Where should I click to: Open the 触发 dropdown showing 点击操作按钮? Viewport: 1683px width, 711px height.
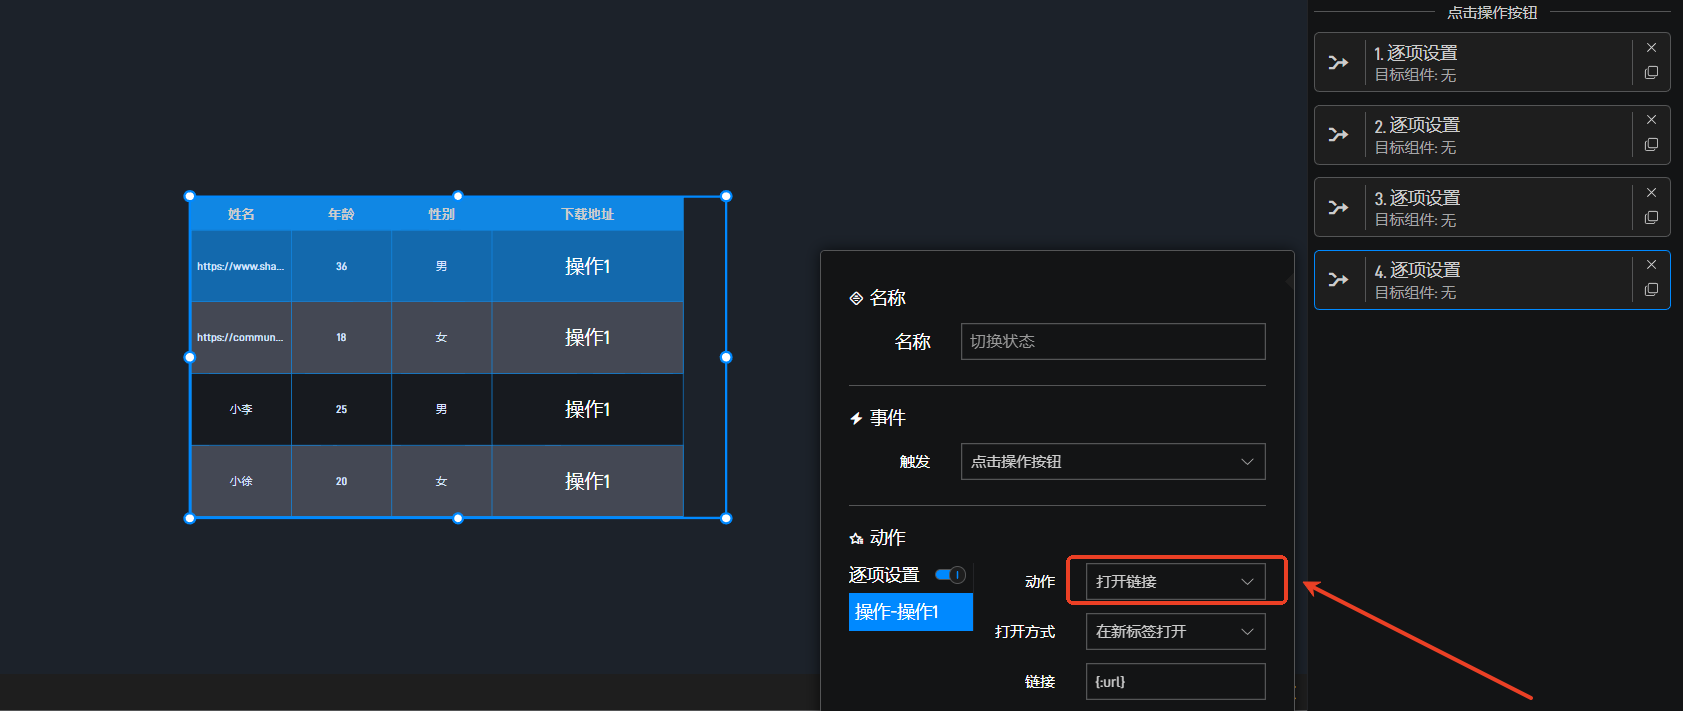[1112, 462]
